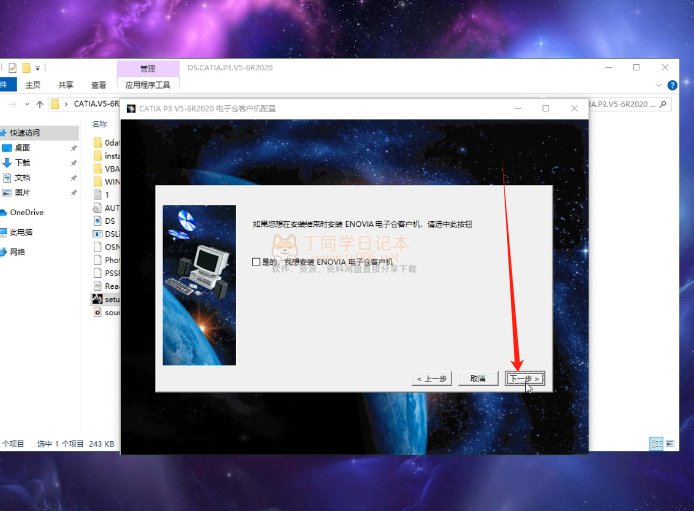The image size is (694, 511).
Task: Enable the ENOVIA vault client install checkbox
Action: (x=256, y=261)
